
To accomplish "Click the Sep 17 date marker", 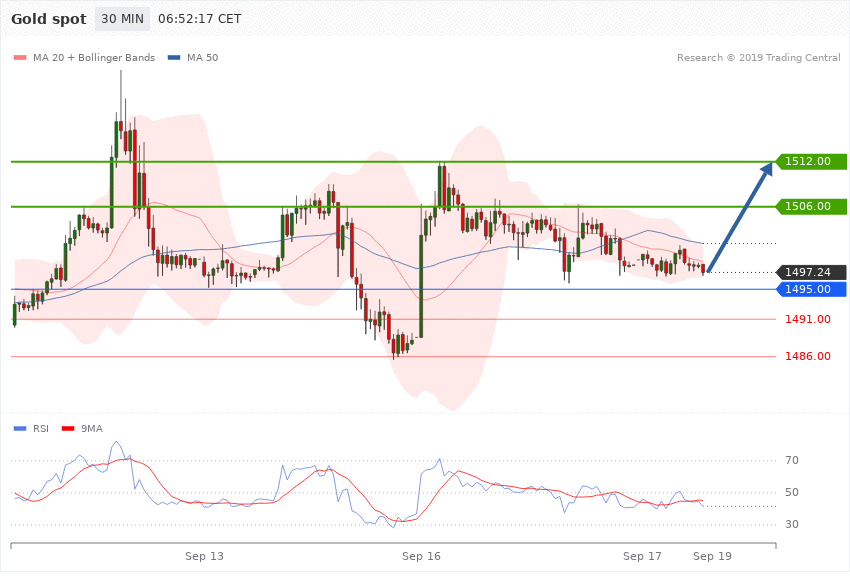I will 642,556.
